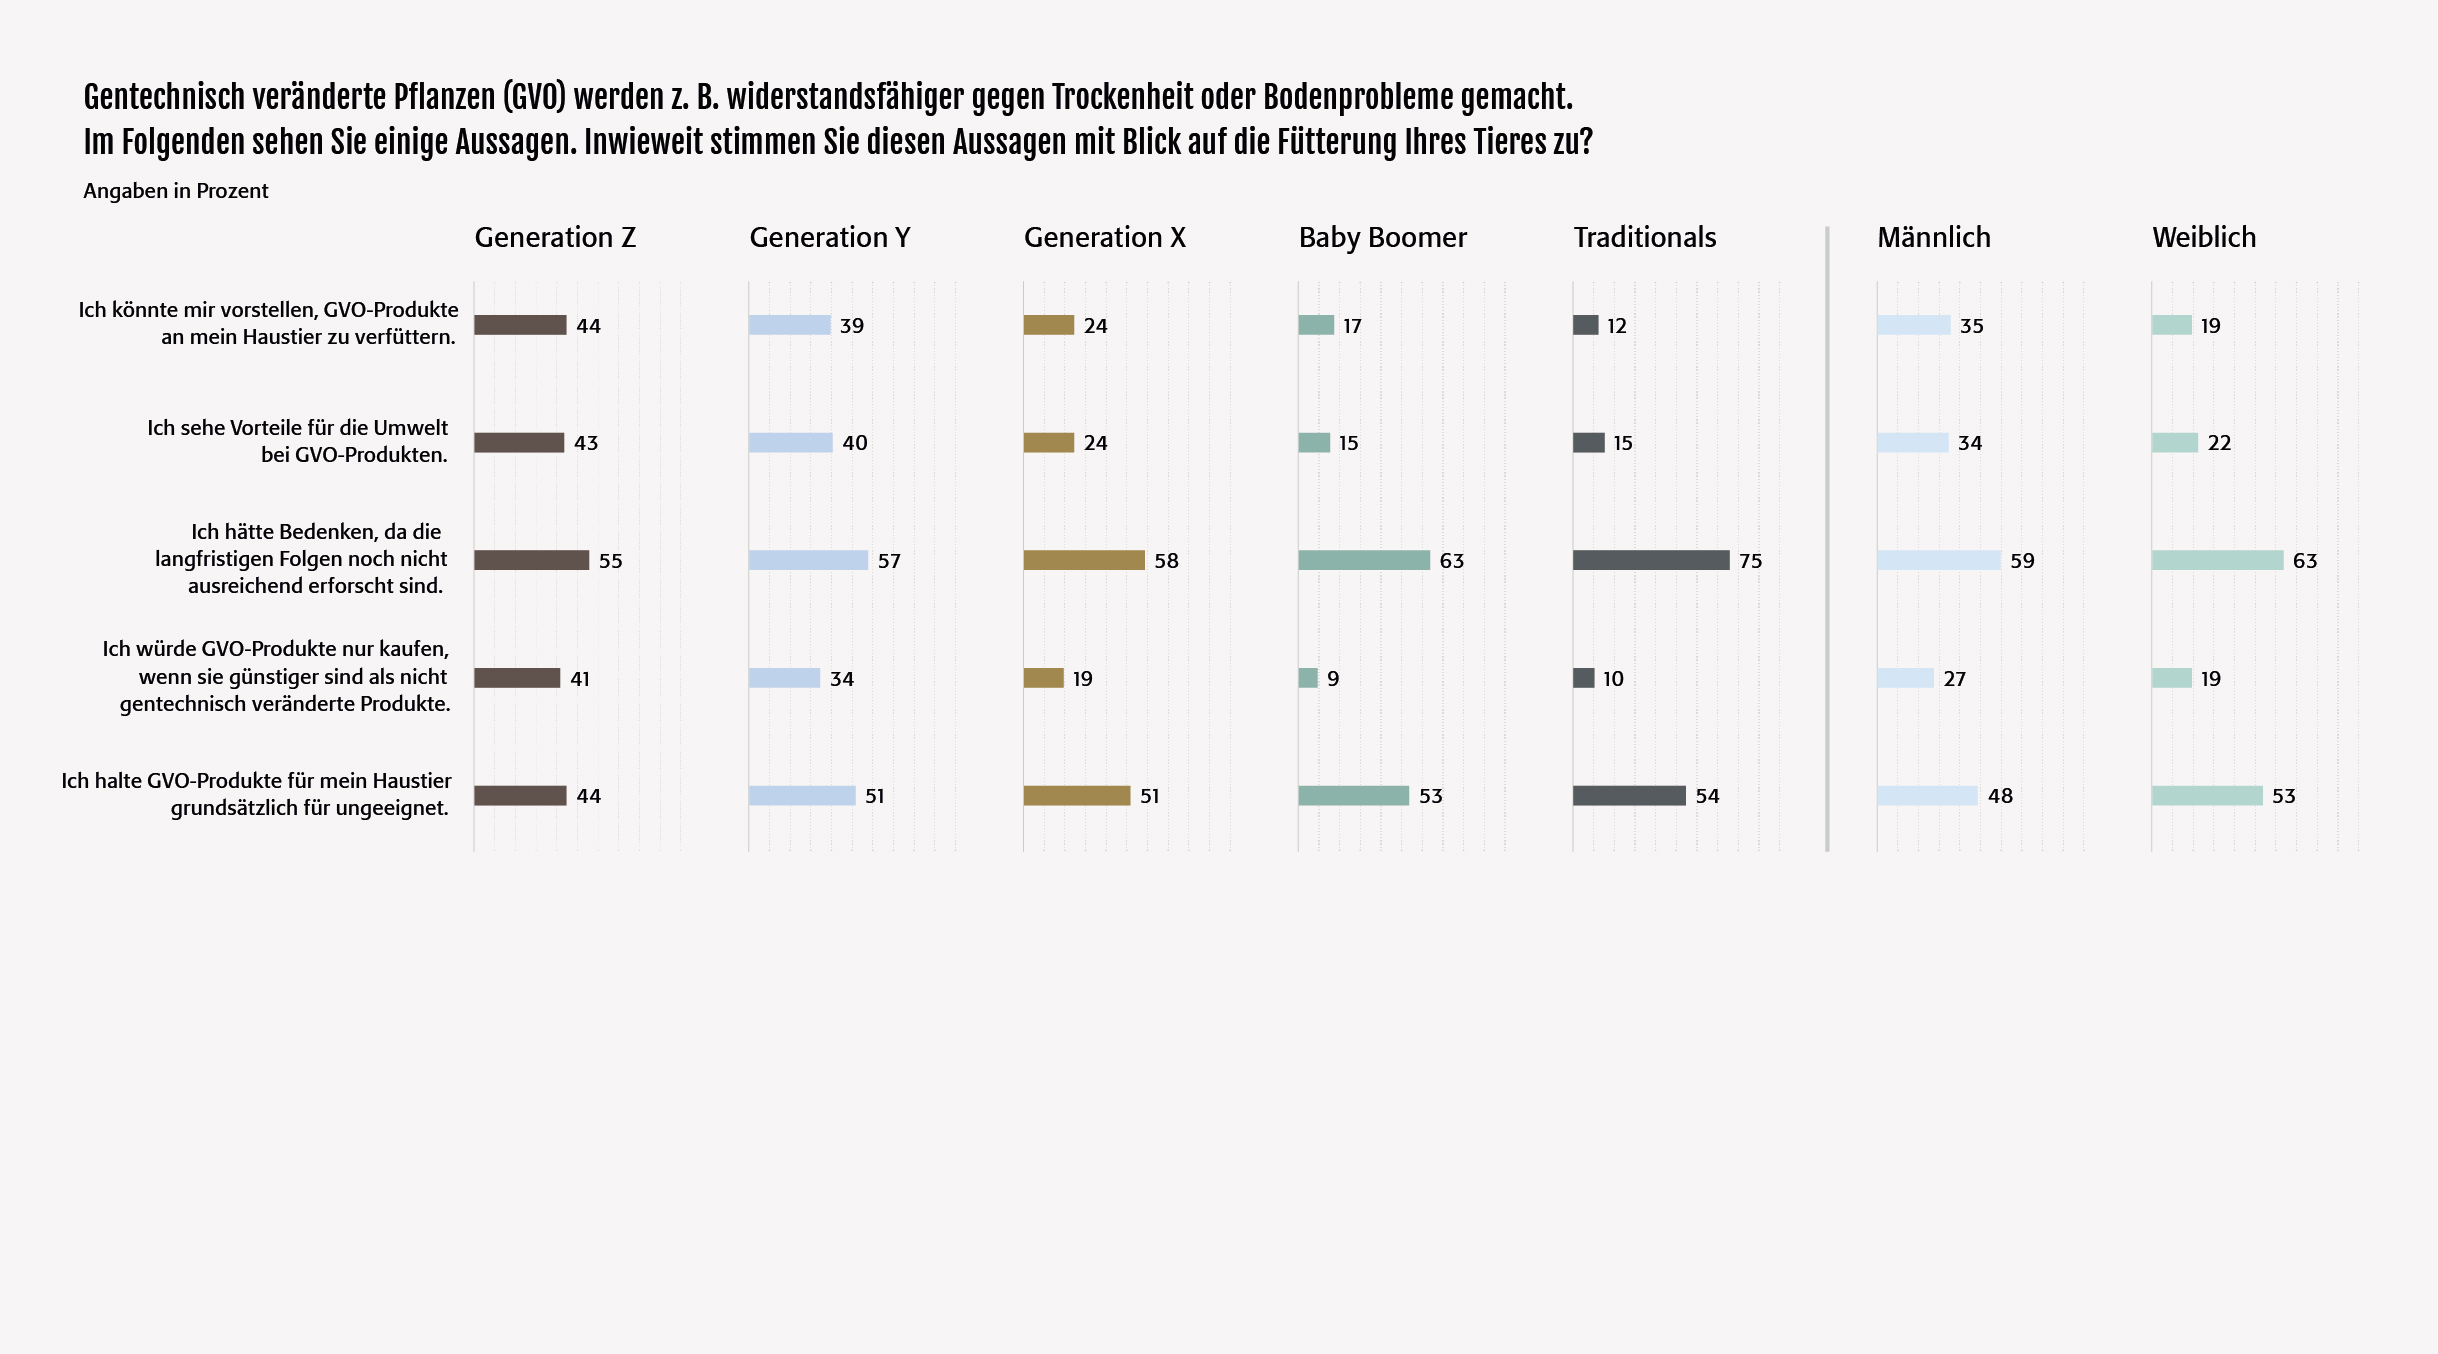Select the Baby Boomer column heading
This screenshot has height=1354, width=2438.
[1382, 238]
